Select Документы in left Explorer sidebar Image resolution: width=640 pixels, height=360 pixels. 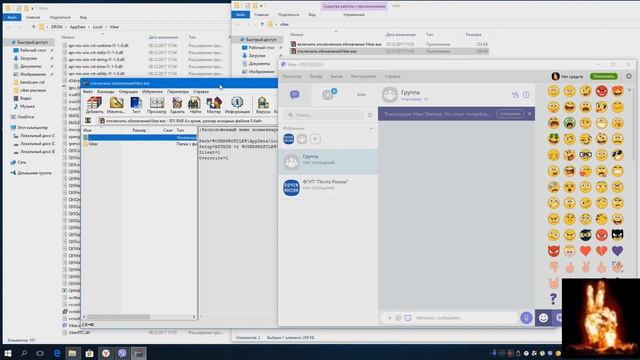(x=30, y=66)
